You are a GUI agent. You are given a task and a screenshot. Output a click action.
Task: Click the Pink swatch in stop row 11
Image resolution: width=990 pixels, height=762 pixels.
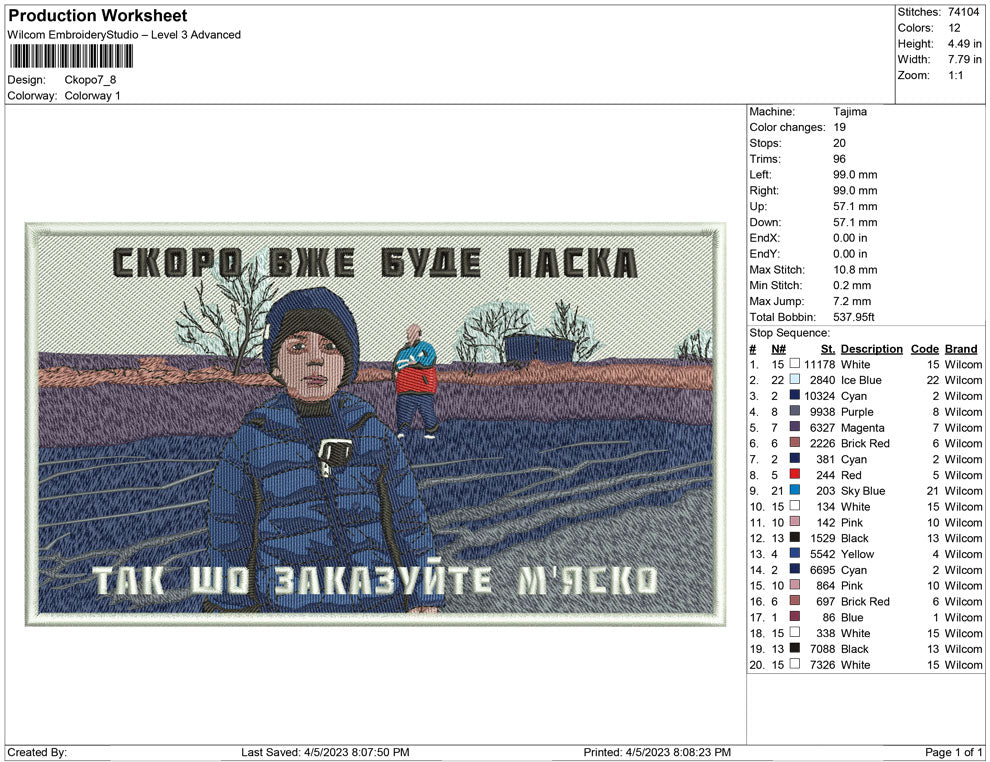tap(795, 521)
